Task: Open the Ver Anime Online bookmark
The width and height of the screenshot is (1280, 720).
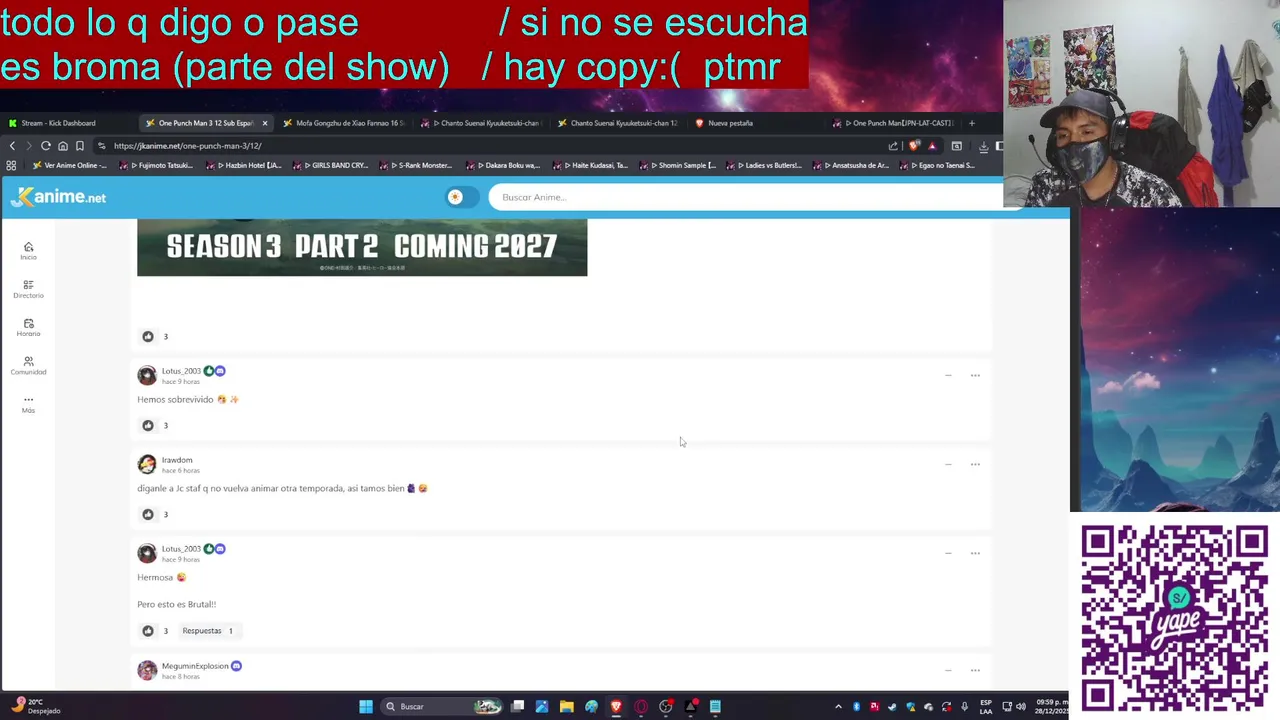Action: [69, 165]
